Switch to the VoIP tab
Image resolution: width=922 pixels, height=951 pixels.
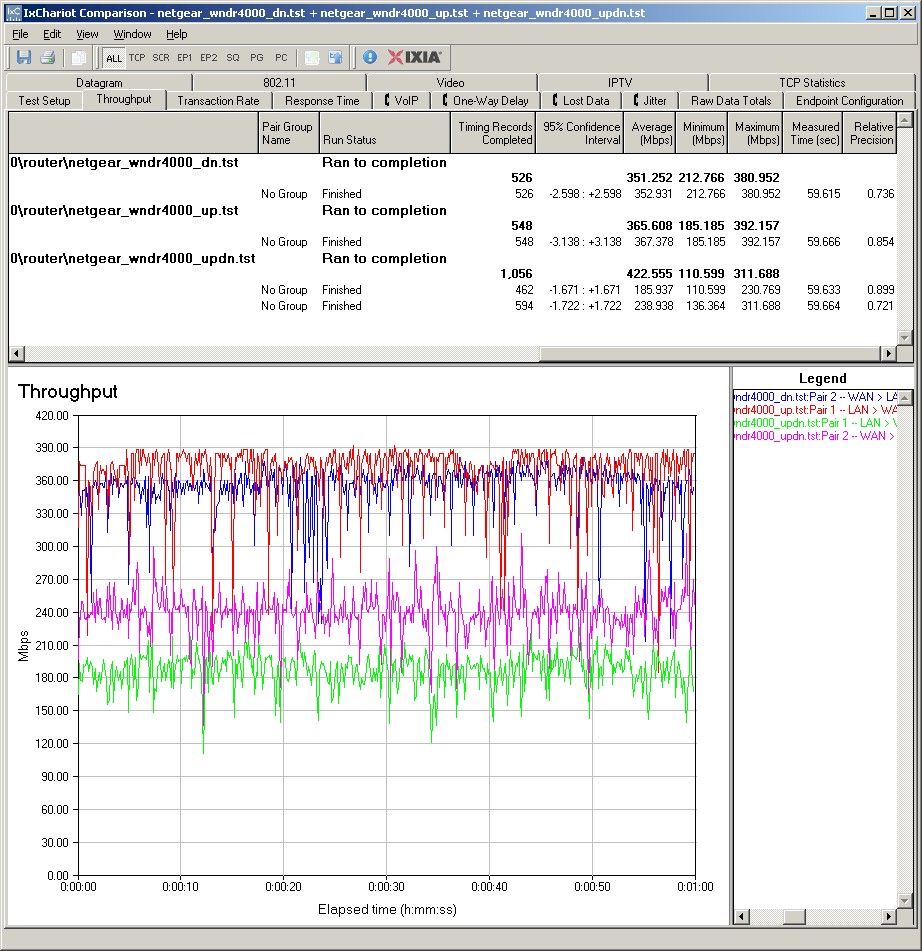[x=402, y=101]
